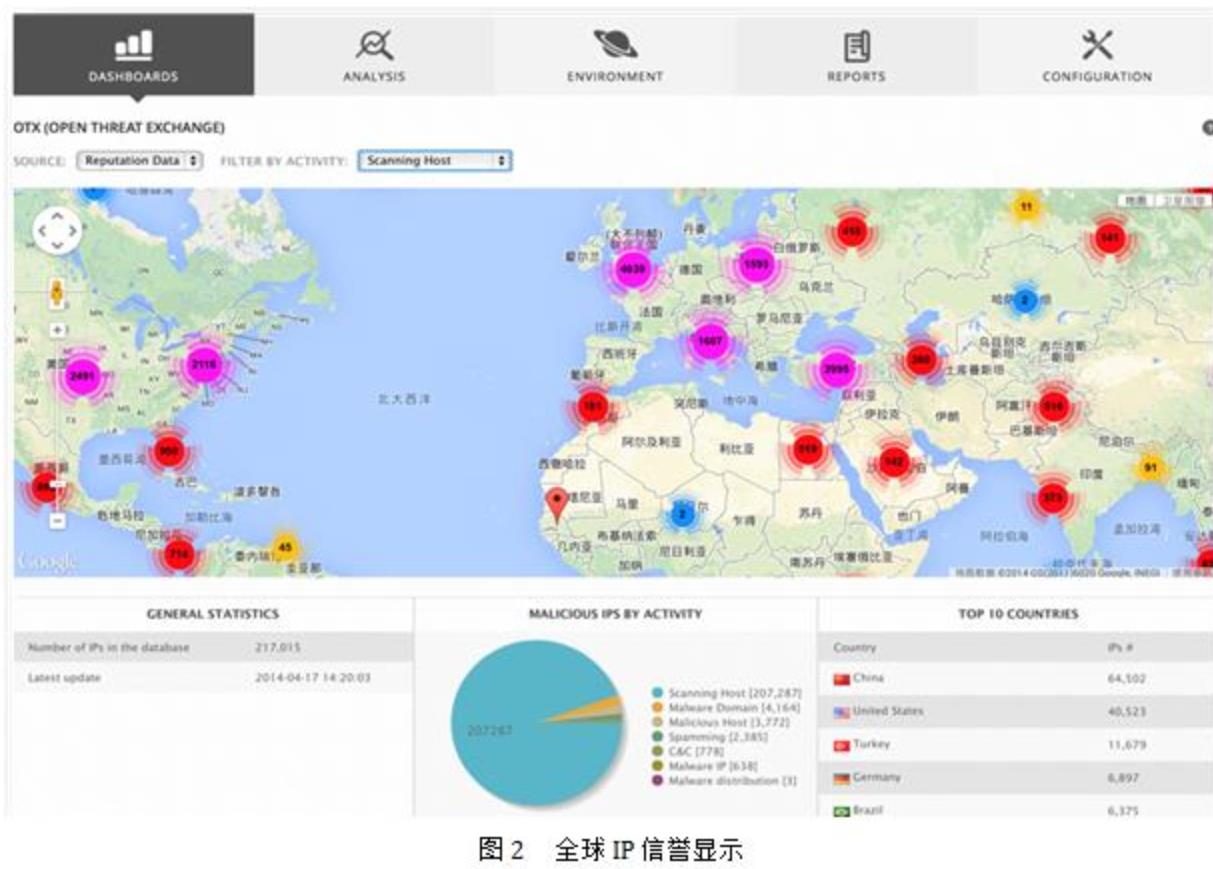Screen dimensions: 1213x869
Task: Click the red cluster over Morocco
Action: (593, 406)
